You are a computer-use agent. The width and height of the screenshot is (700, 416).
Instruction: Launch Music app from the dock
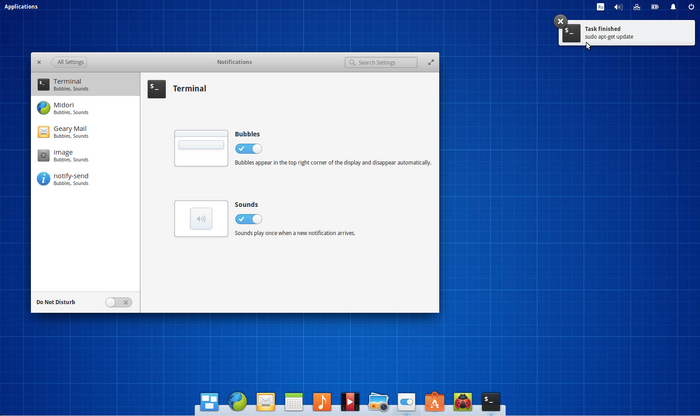[x=322, y=402]
